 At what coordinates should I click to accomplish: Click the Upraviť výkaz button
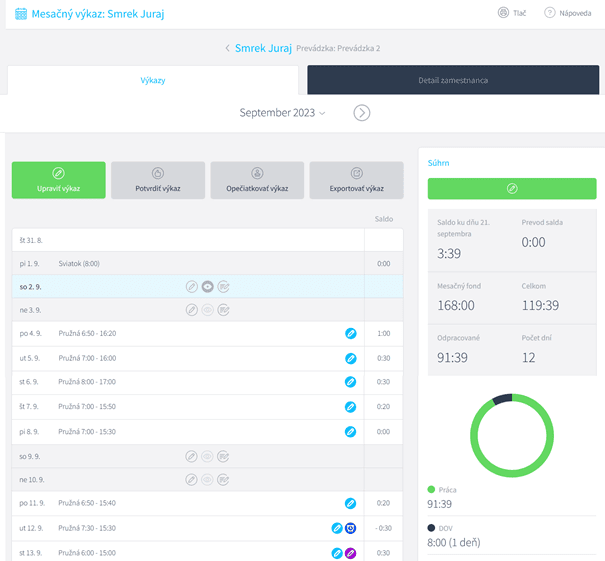coord(58,180)
